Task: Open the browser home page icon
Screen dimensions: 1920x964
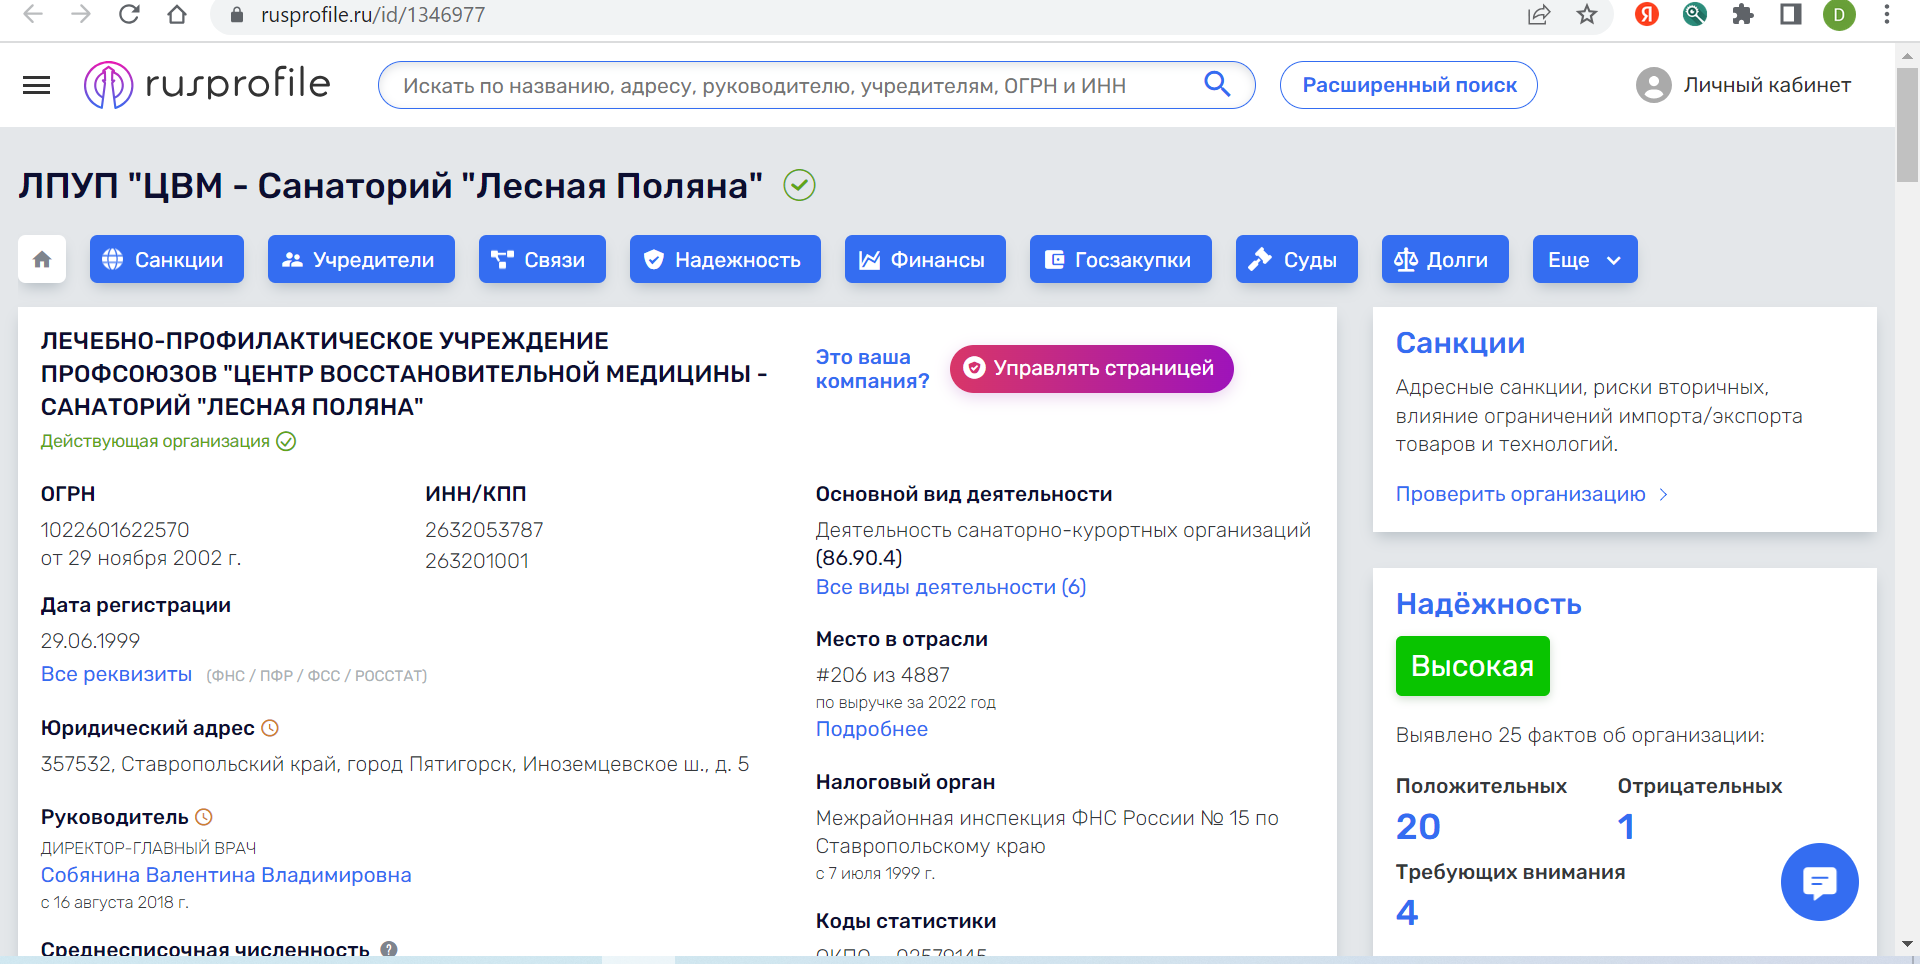Action: click(x=177, y=15)
